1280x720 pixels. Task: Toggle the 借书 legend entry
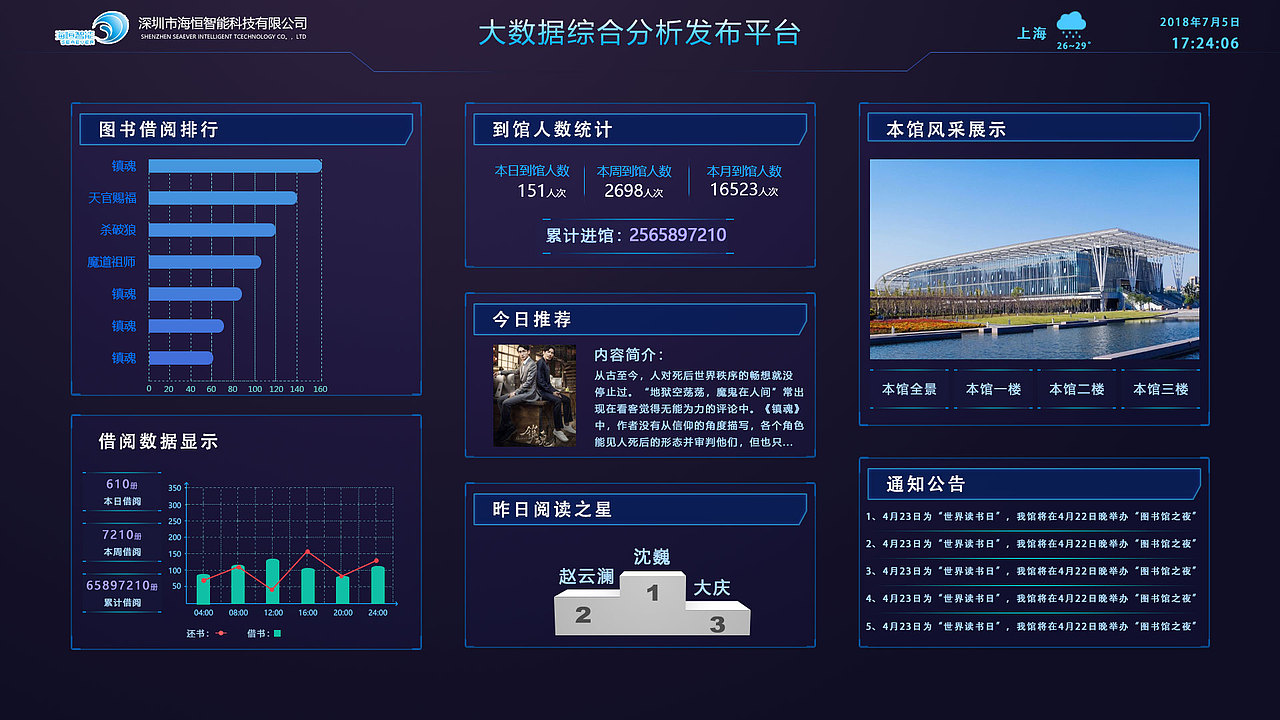coord(265,633)
